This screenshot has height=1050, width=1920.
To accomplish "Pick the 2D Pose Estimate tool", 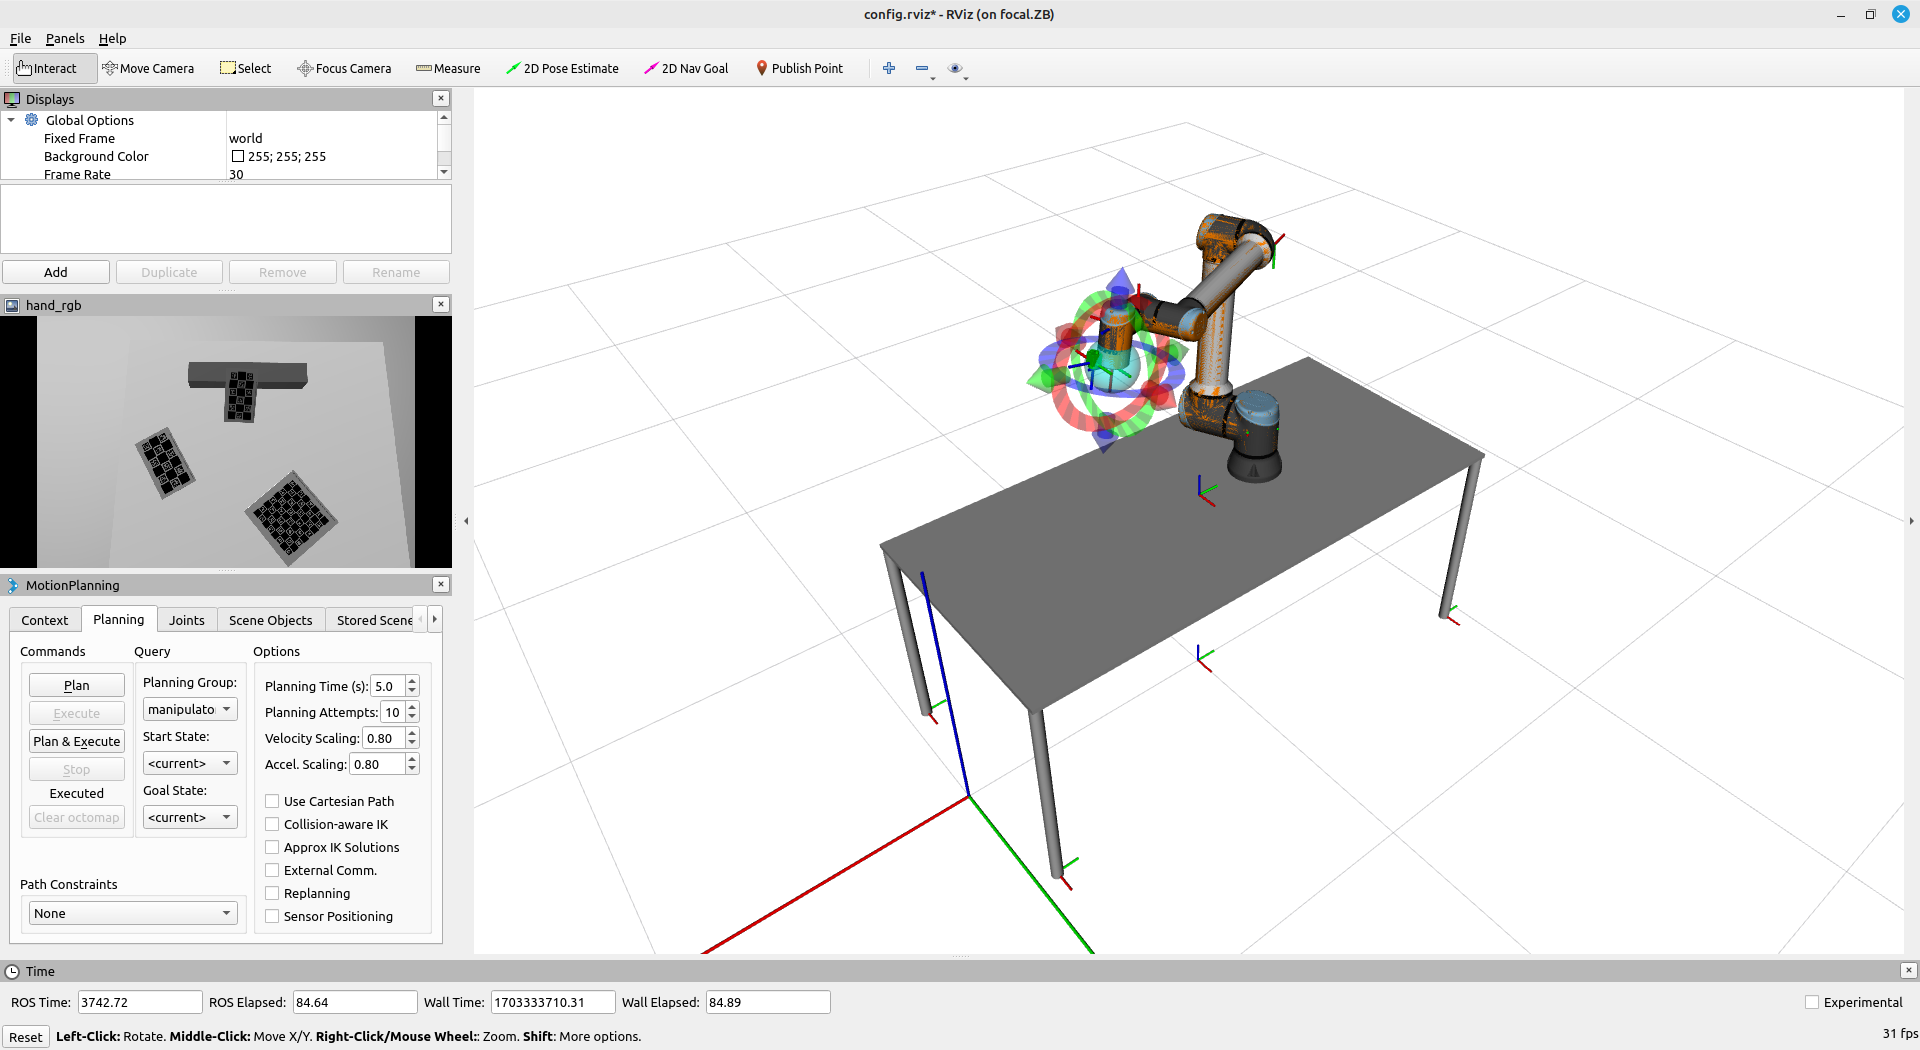I will click(x=562, y=68).
